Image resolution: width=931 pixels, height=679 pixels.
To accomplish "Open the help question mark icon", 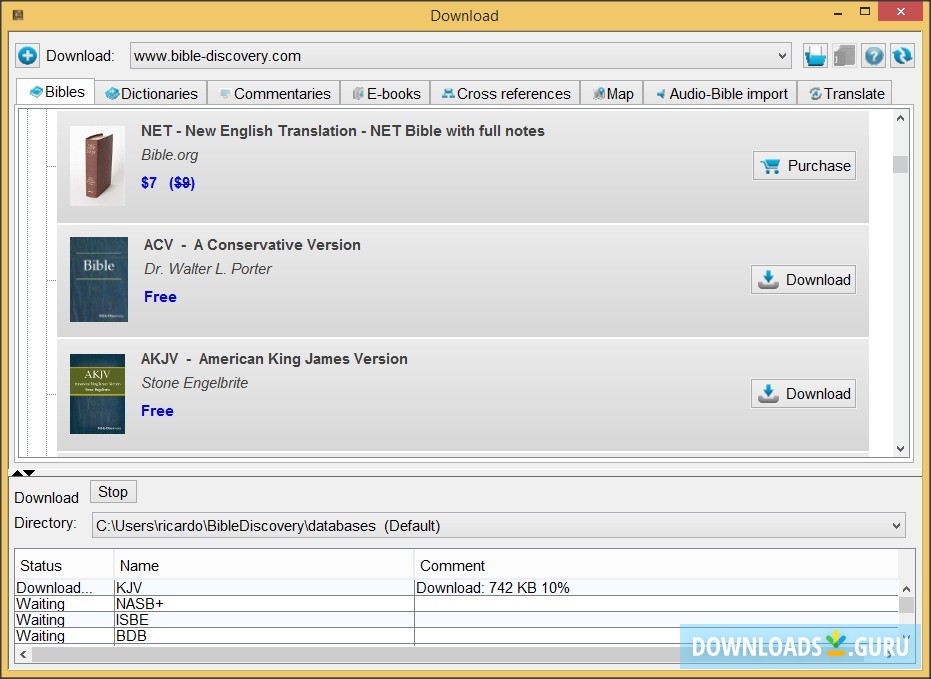I will click(873, 56).
